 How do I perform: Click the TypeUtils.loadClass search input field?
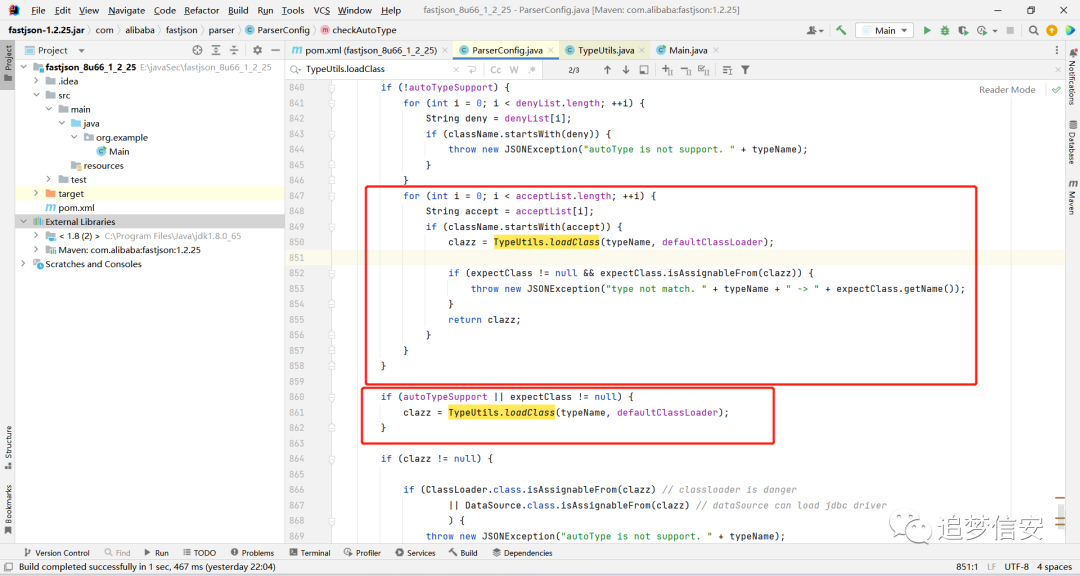coord(377,70)
